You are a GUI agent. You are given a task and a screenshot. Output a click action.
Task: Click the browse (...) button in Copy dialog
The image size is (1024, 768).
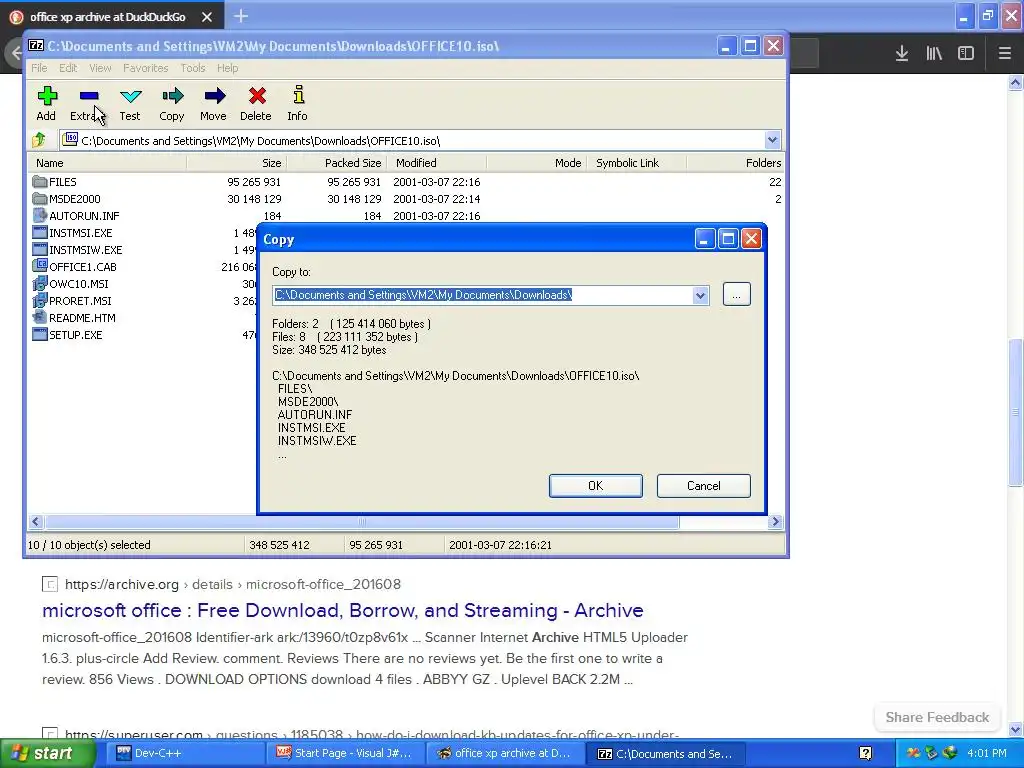coord(737,295)
